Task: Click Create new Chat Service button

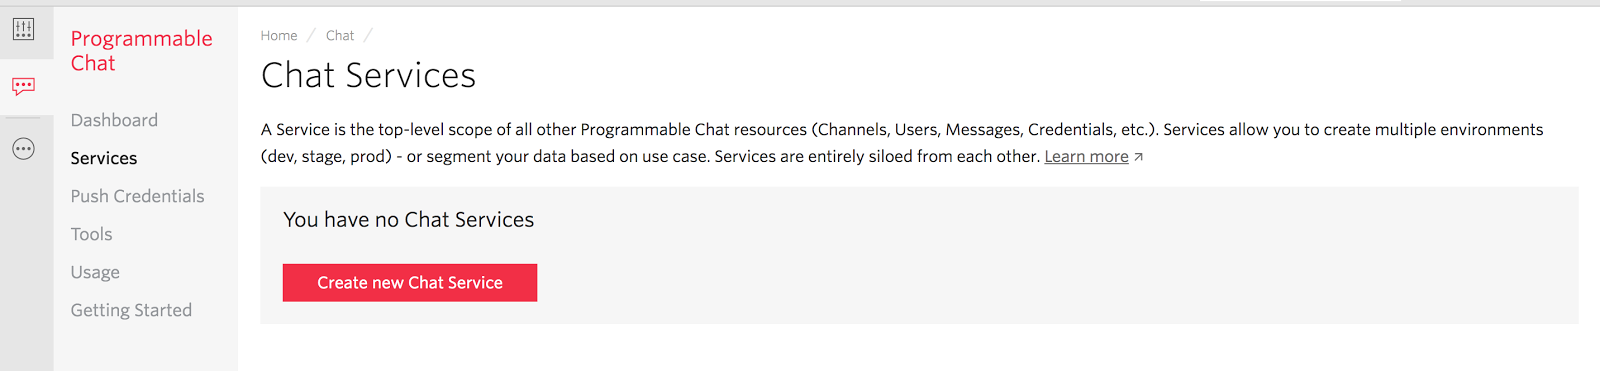Action: click(x=410, y=283)
